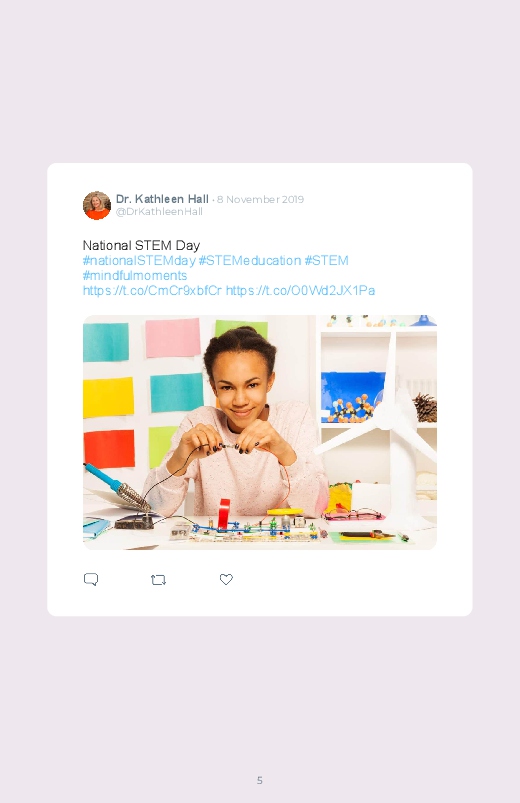520x803 pixels.
Task: Open the #STEMeducation hashtag link
Action: click(x=250, y=261)
